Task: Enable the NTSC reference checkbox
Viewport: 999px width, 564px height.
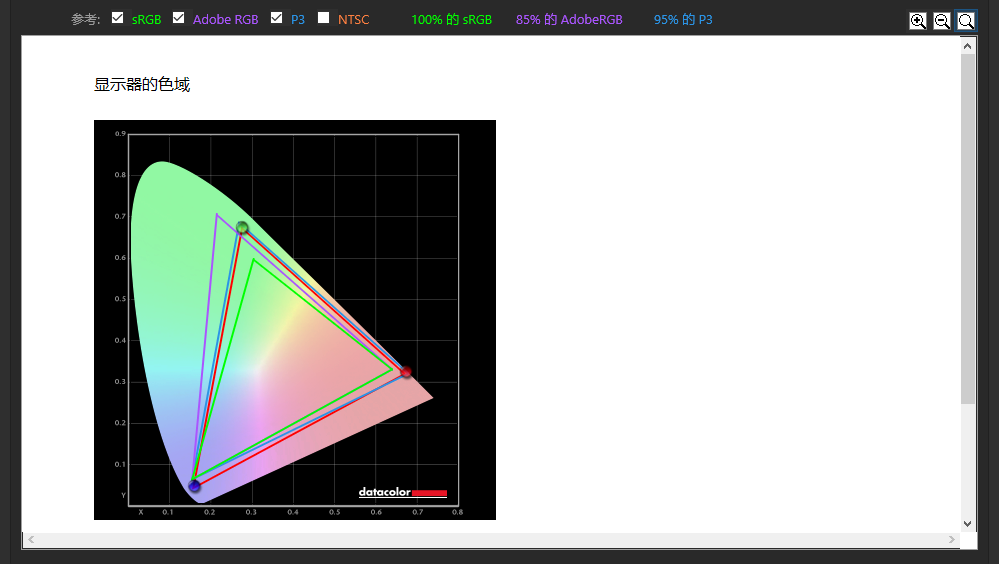Action: pyautogui.click(x=324, y=18)
